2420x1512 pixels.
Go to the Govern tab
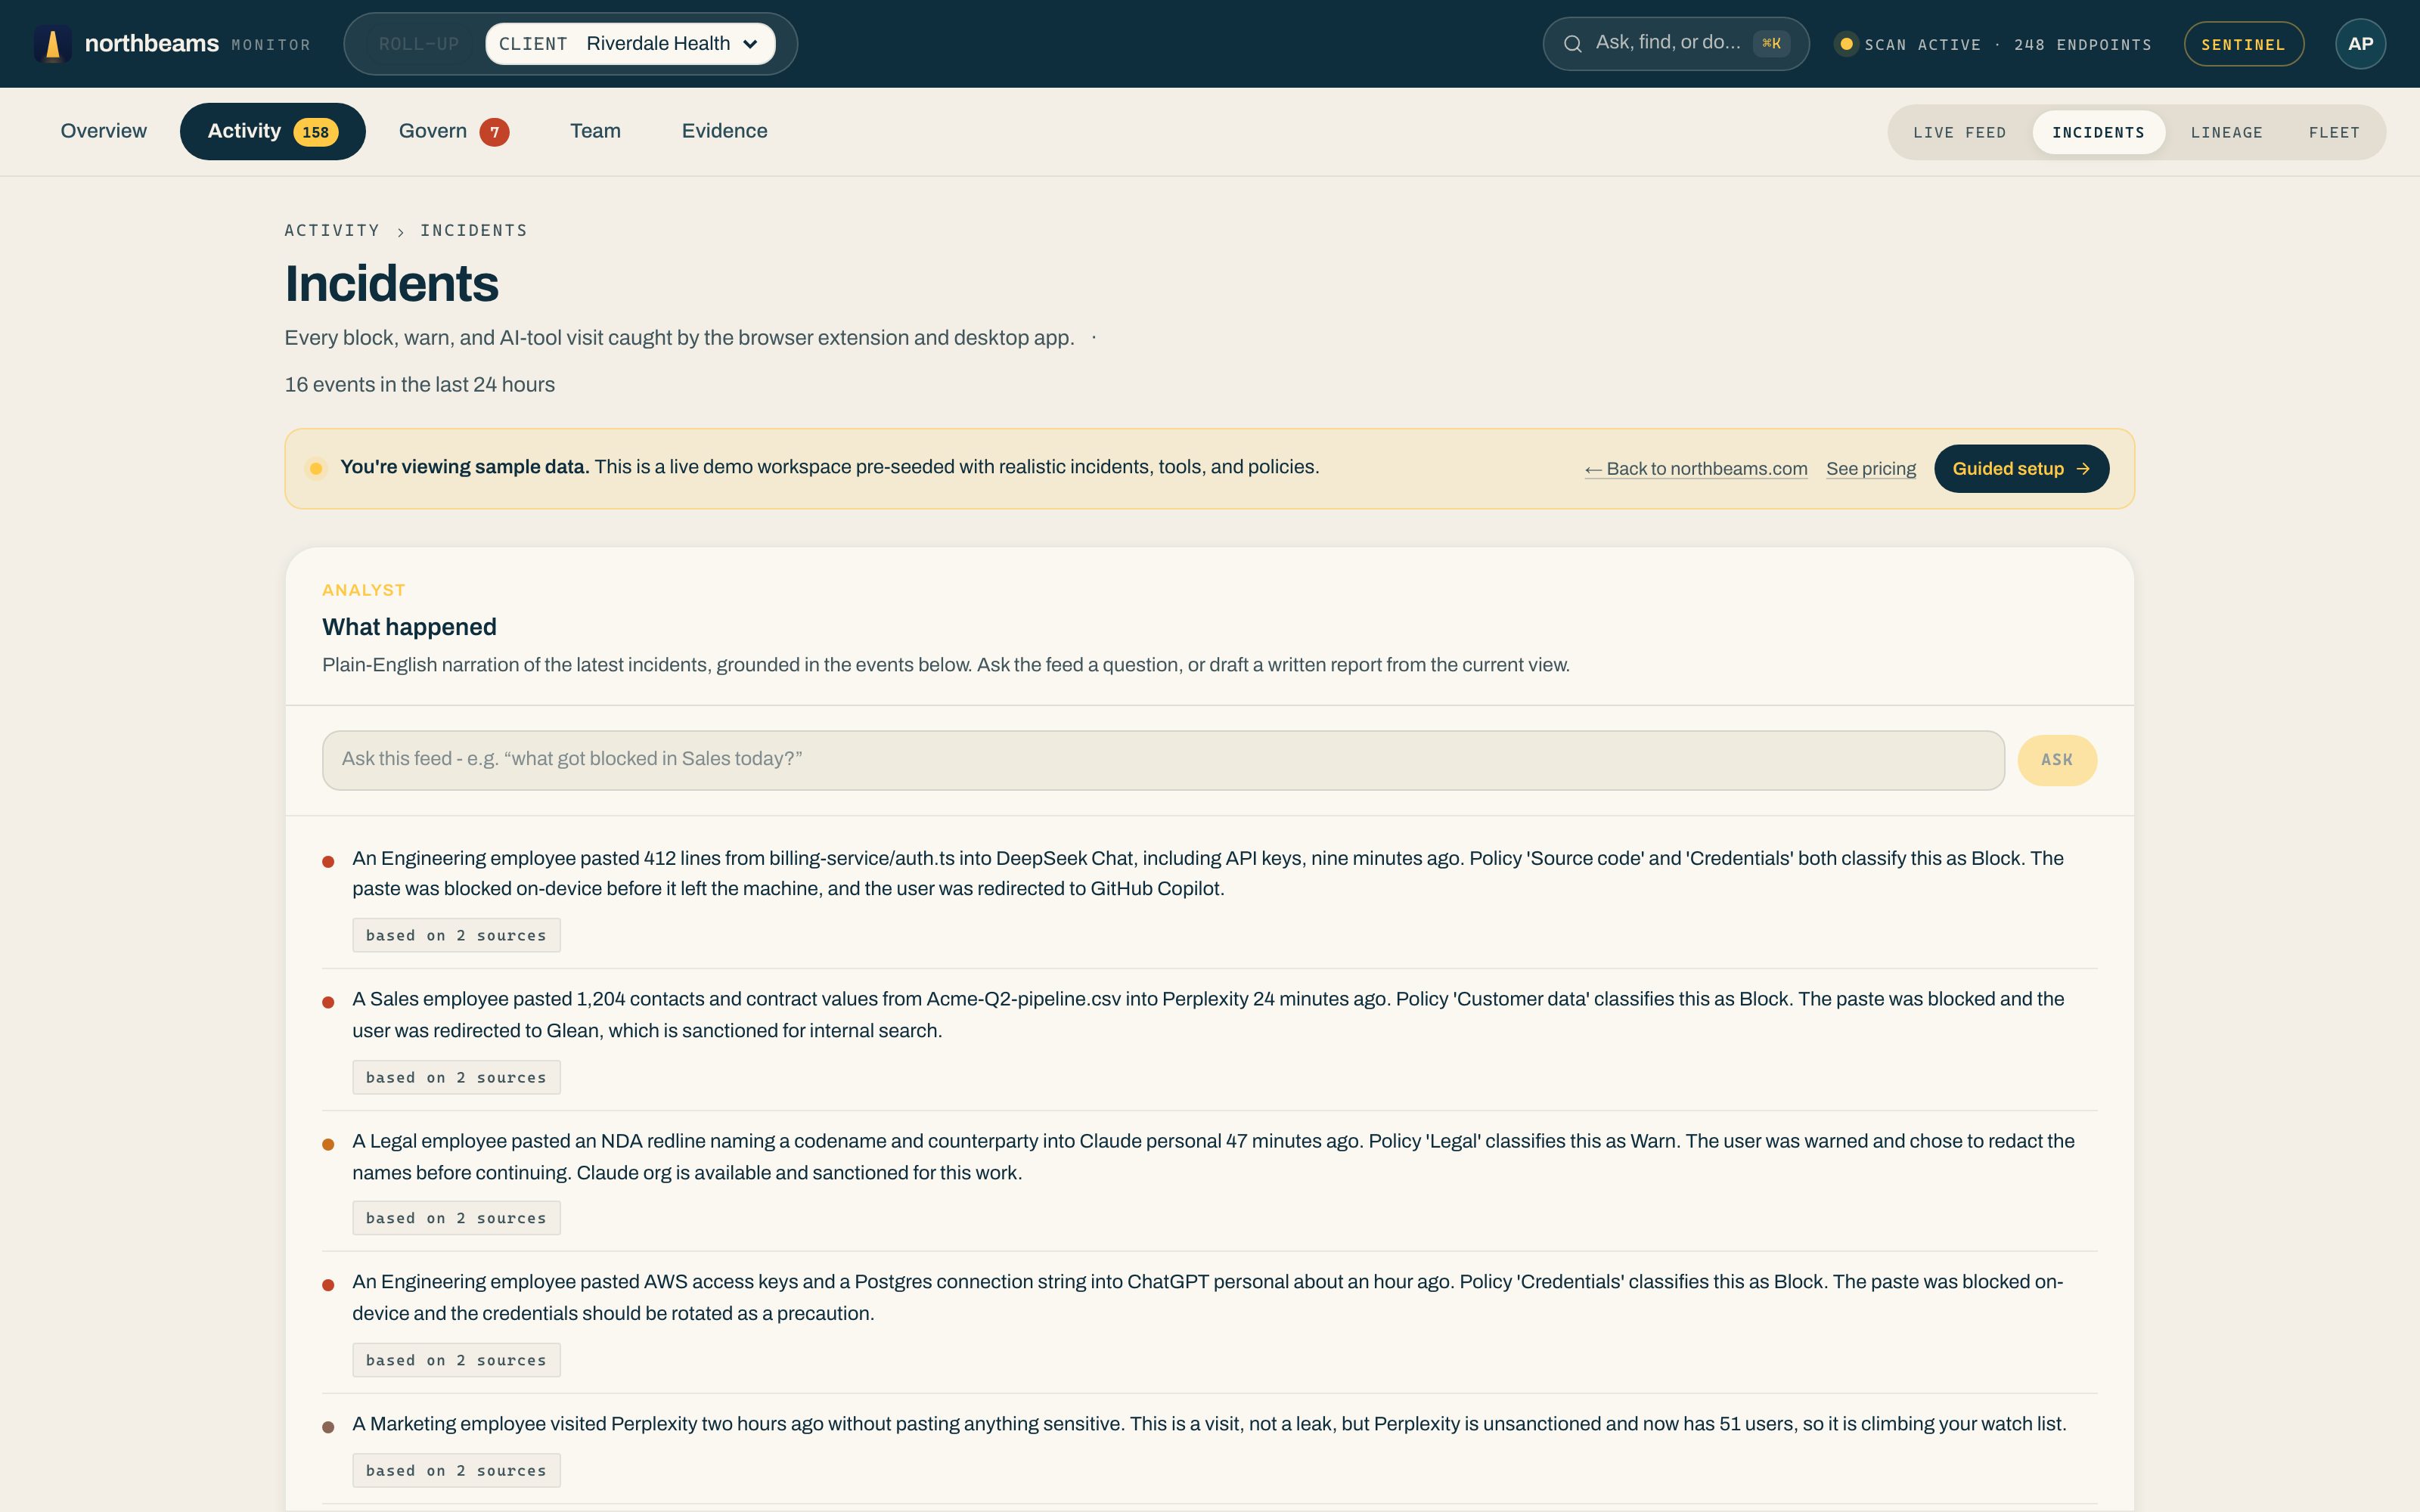pyautogui.click(x=454, y=131)
